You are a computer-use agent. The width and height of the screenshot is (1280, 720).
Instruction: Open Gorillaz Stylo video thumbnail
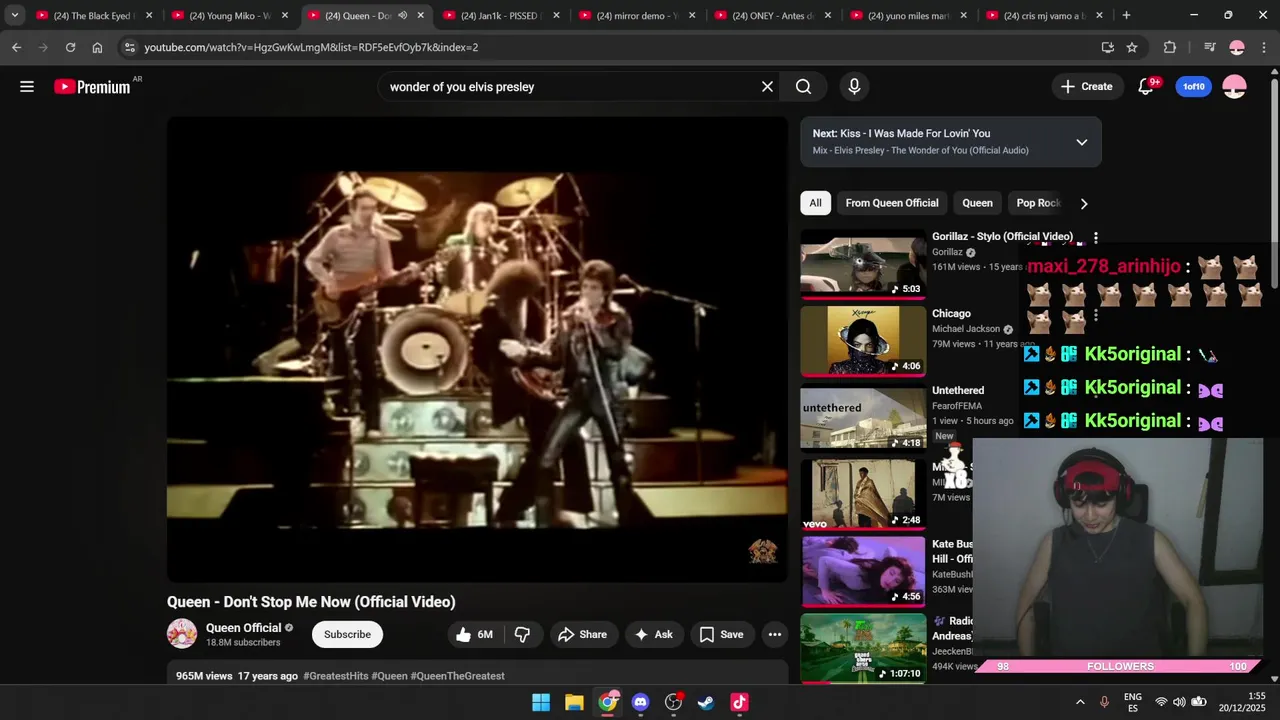(863, 265)
